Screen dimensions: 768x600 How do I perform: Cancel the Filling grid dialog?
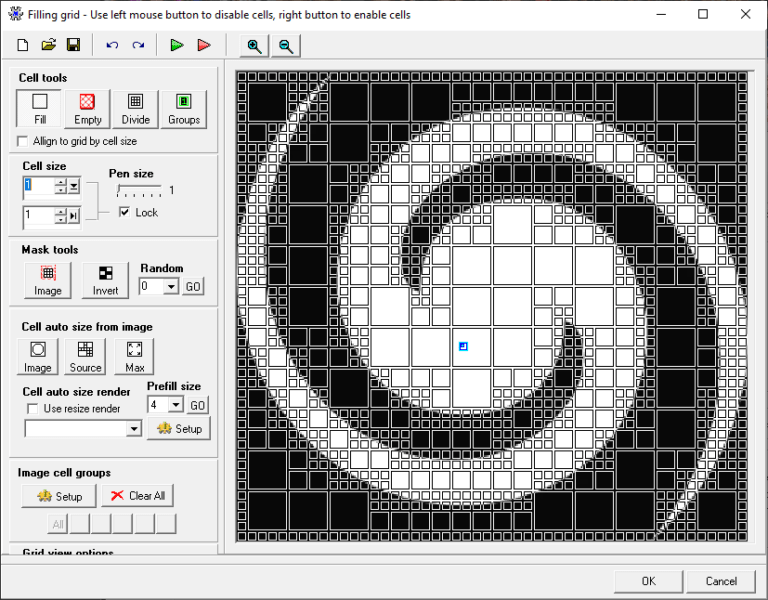tap(721, 581)
